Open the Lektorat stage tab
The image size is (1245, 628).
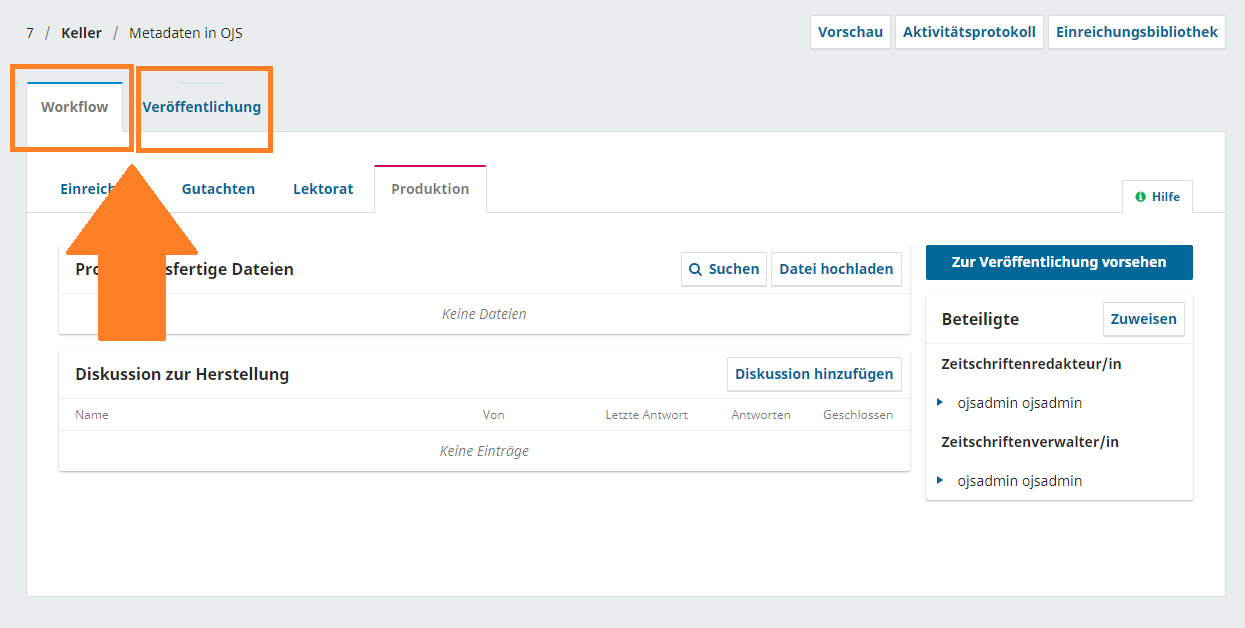(323, 189)
